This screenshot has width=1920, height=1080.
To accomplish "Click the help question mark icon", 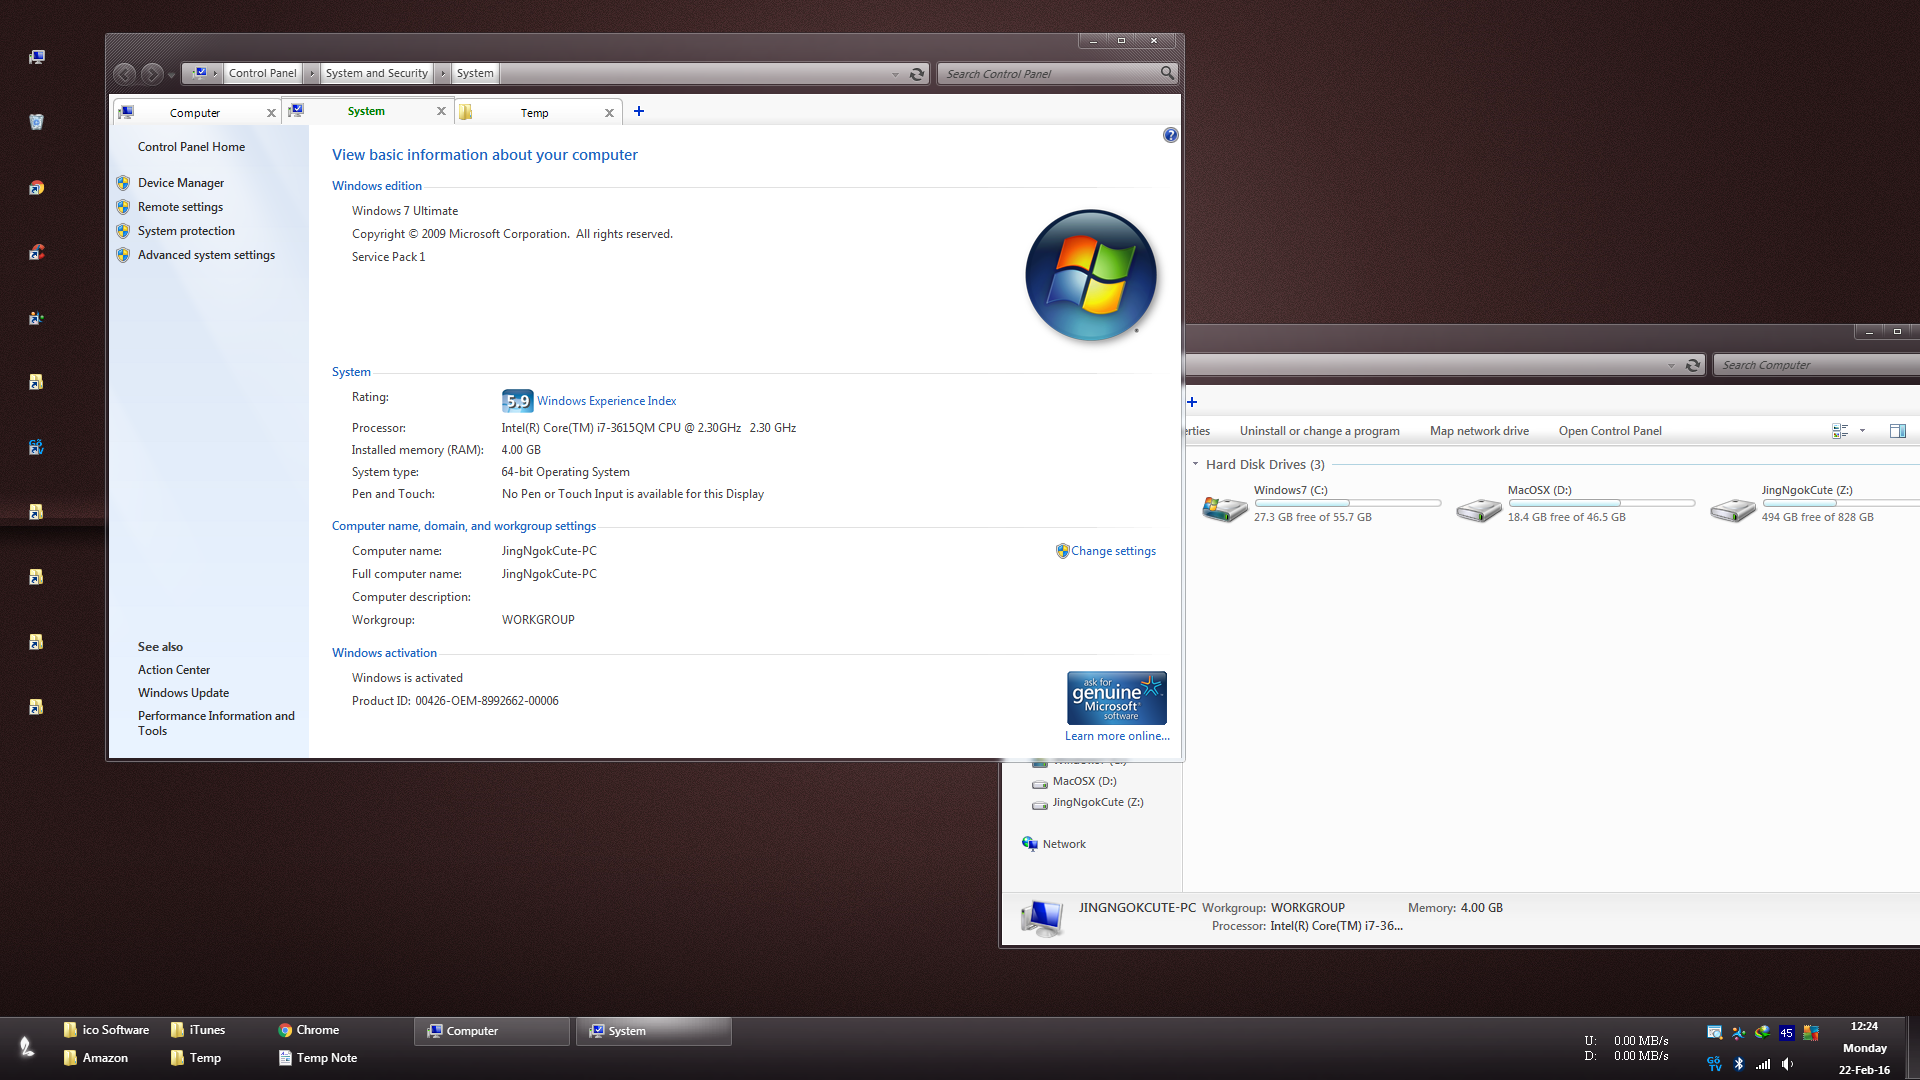I will click(1170, 135).
